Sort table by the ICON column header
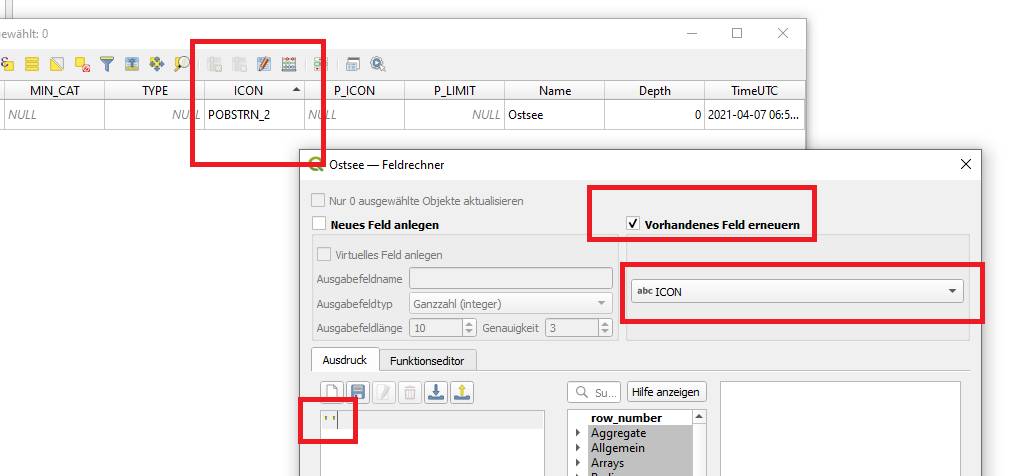 tap(248, 90)
